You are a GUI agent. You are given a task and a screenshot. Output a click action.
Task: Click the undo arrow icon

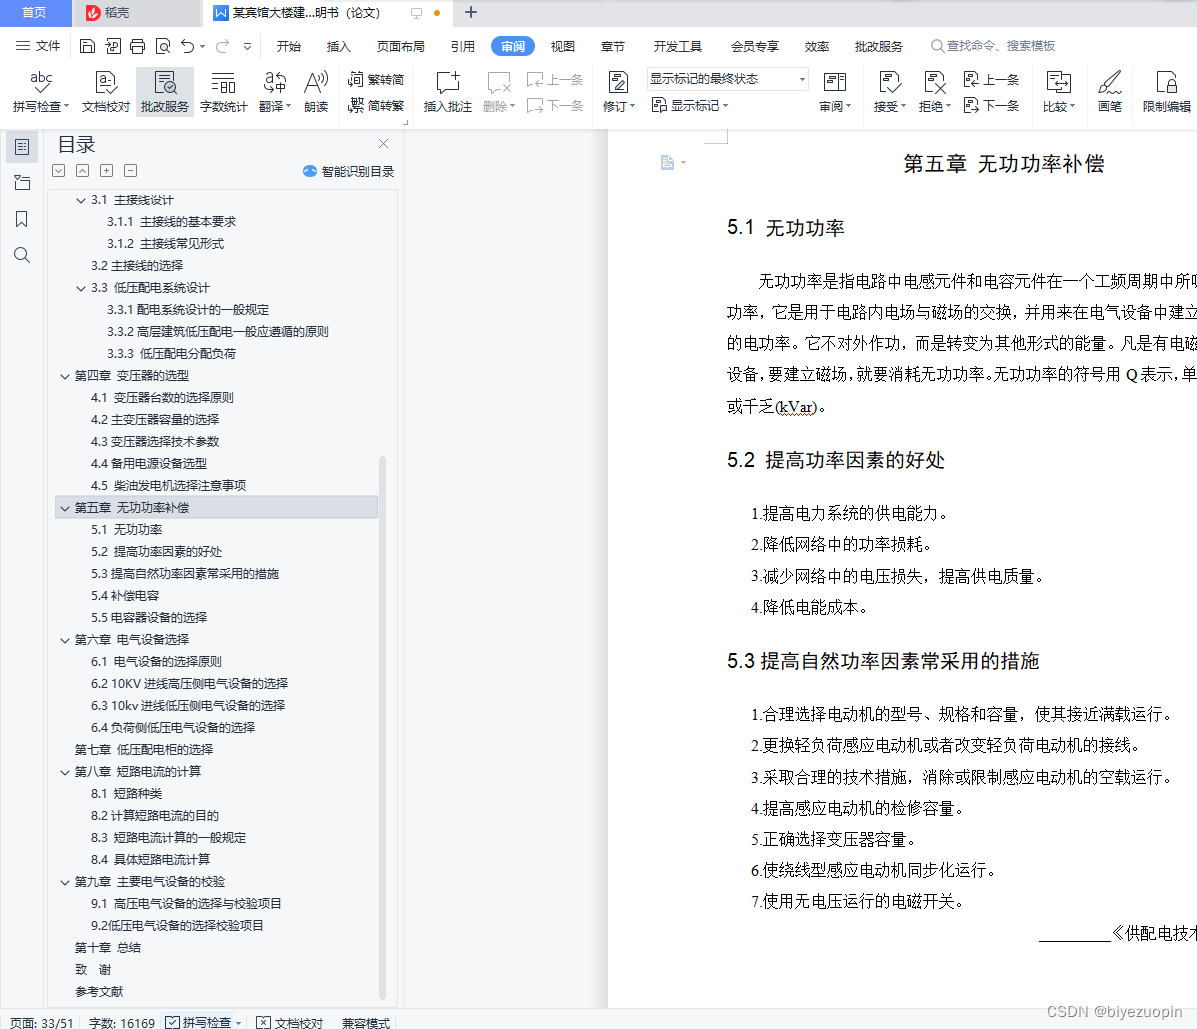pyautogui.click(x=188, y=47)
